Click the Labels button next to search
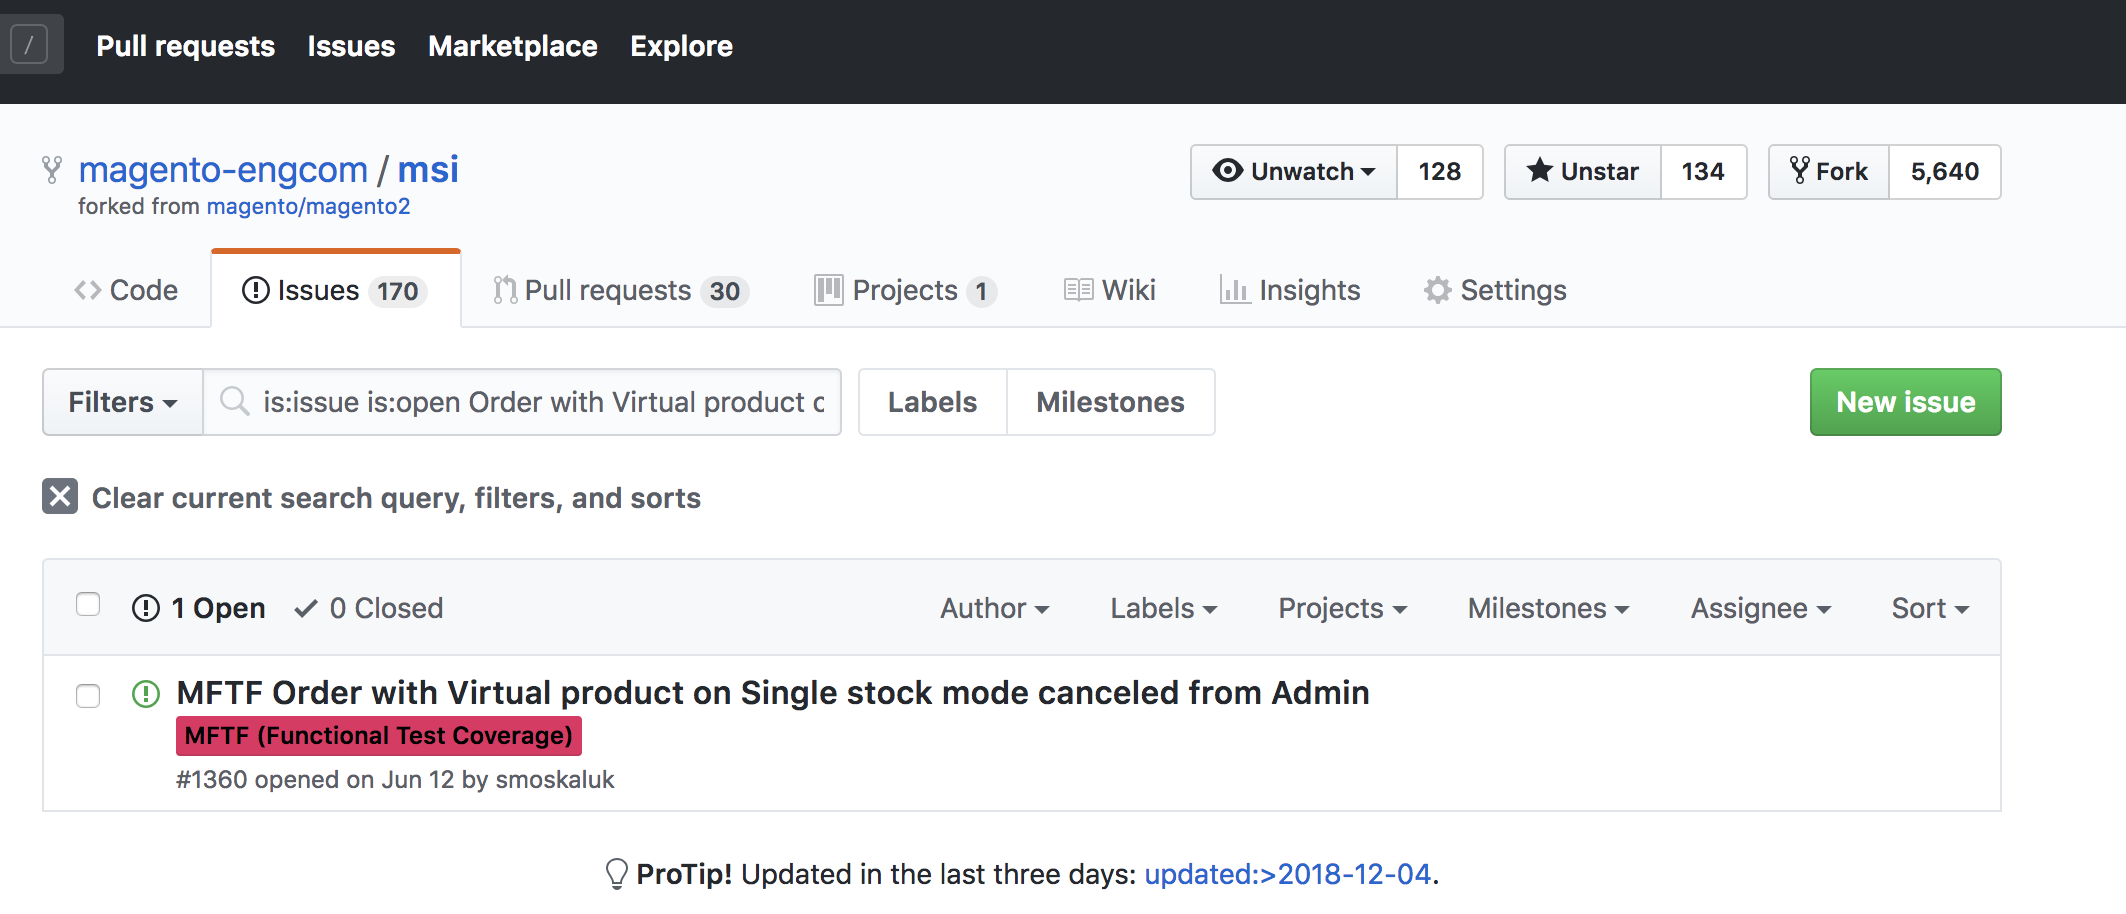 pyautogui.click(x=932, y=402)
